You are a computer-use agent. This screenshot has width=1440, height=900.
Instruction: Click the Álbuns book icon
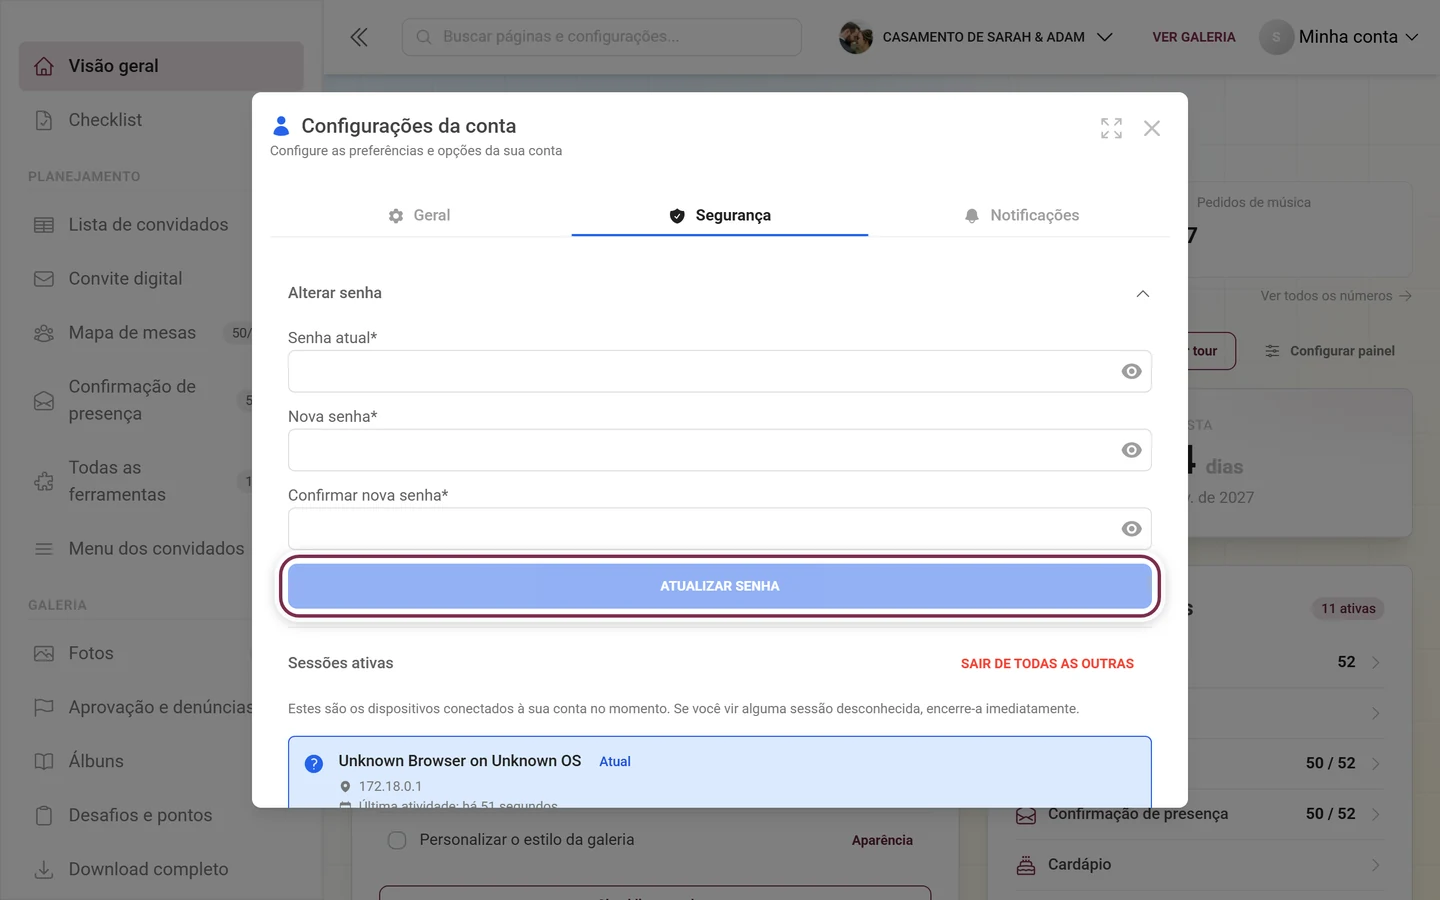pyautogui.click(x=44, y=761)
